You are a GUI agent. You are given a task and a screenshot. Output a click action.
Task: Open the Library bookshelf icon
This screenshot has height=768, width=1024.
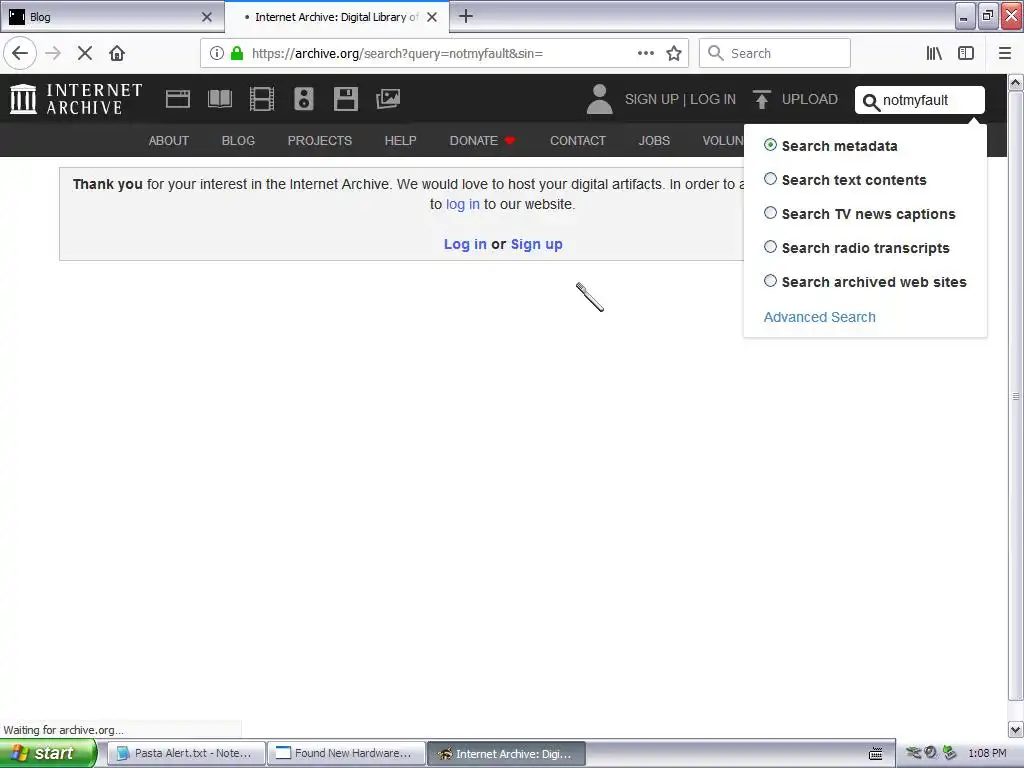(934, 54)
